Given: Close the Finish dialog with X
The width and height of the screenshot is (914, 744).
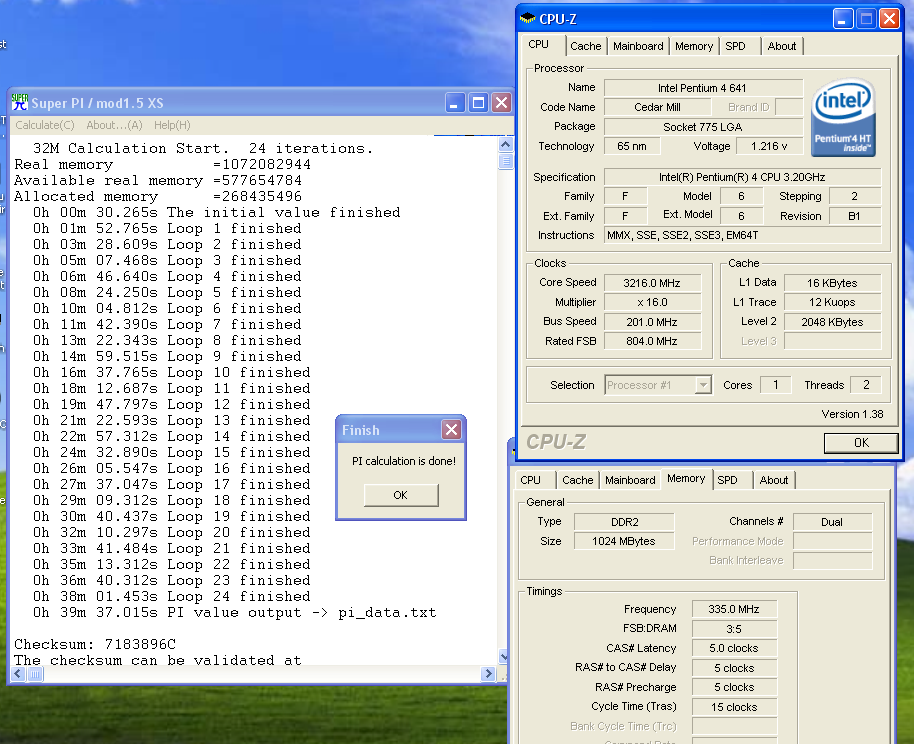Looking at the screenshot, I should [x=451, y=430].
